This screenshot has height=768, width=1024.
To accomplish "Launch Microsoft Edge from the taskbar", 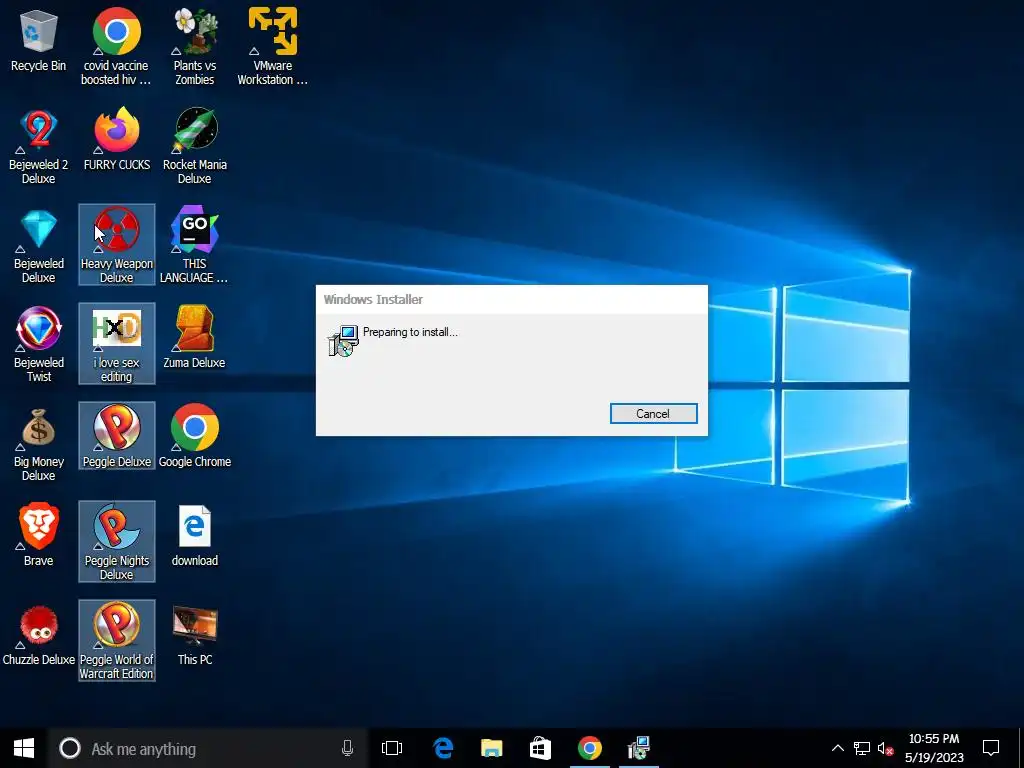I will coord(443,748).
